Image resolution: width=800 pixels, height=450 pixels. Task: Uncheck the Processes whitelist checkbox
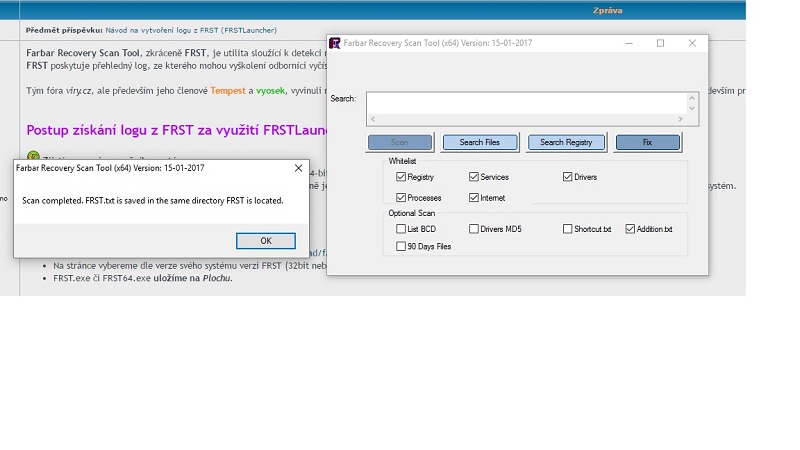click(x=401, y=197)
